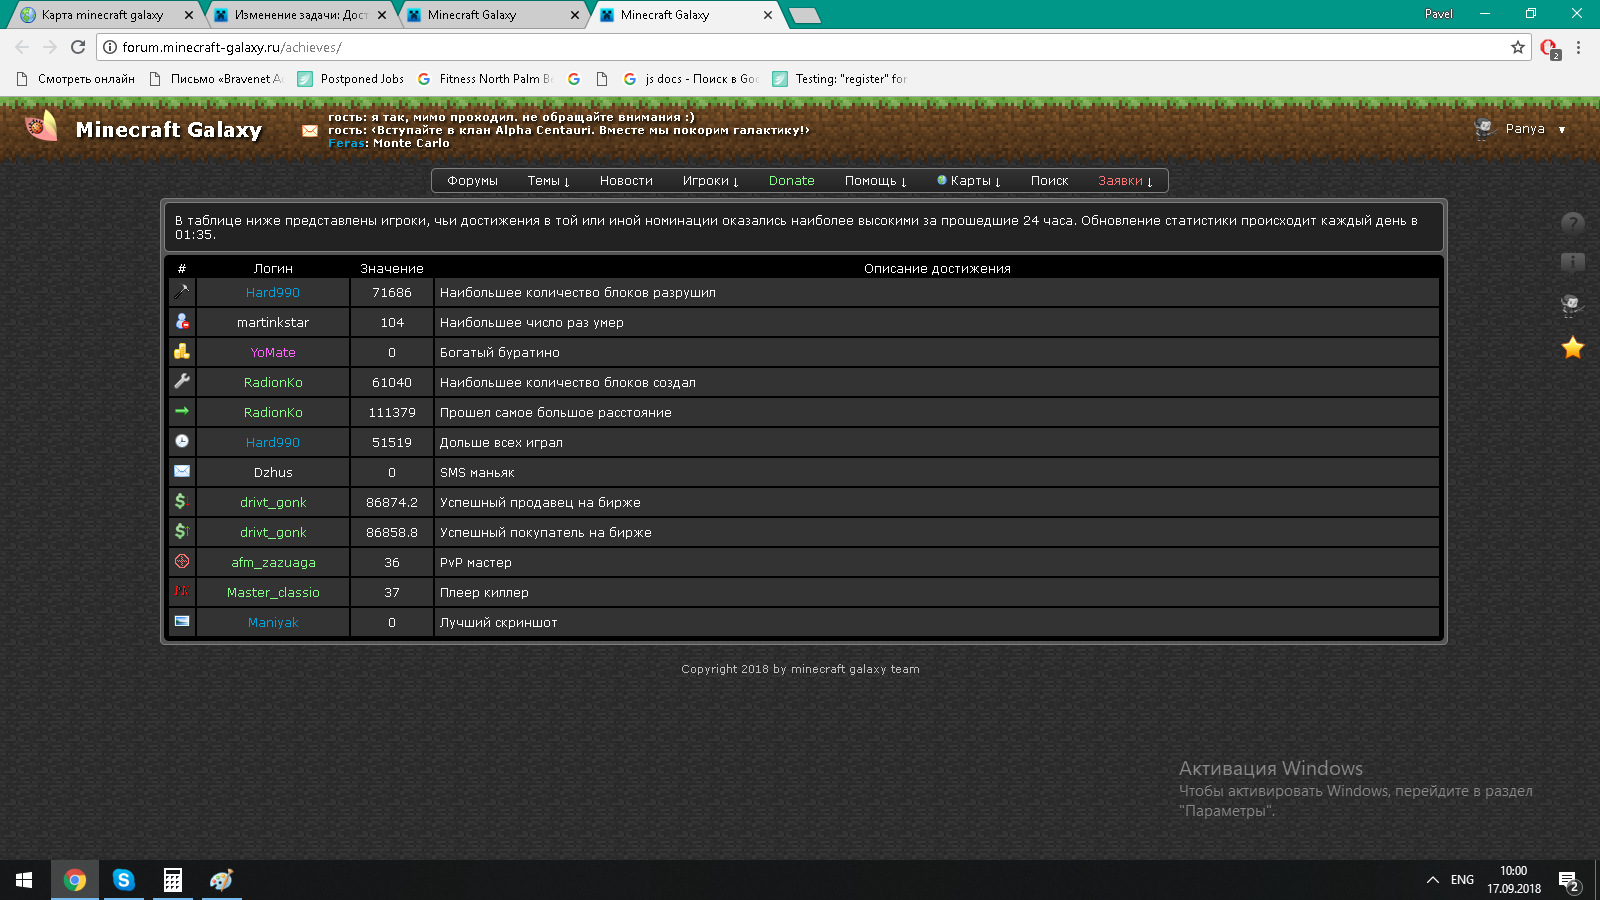This screenshot has width=1600, height=900.
Task: Open the Форумы menu item
Action: [x=472, y=181]
